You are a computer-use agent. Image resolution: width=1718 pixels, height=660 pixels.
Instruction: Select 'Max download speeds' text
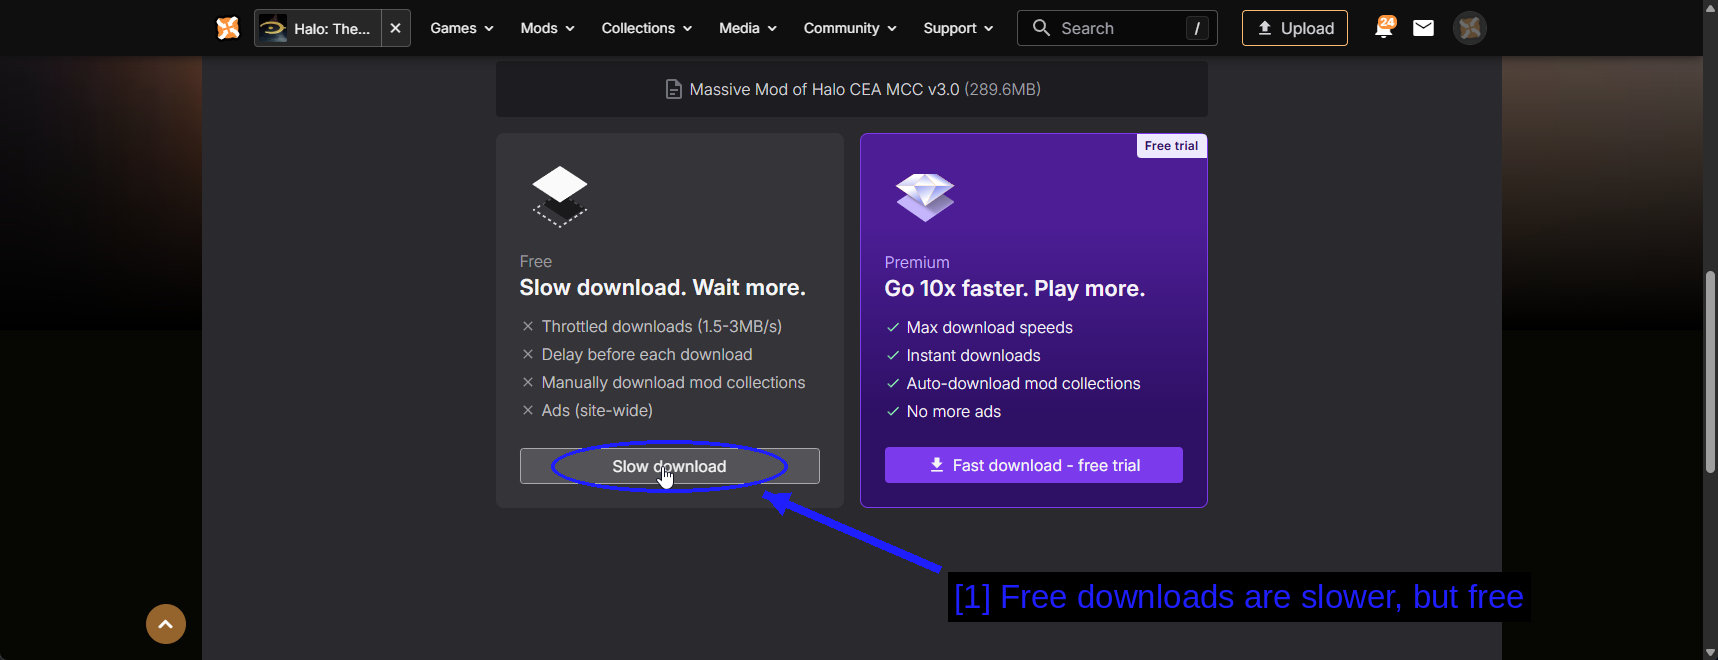point(989,327)
